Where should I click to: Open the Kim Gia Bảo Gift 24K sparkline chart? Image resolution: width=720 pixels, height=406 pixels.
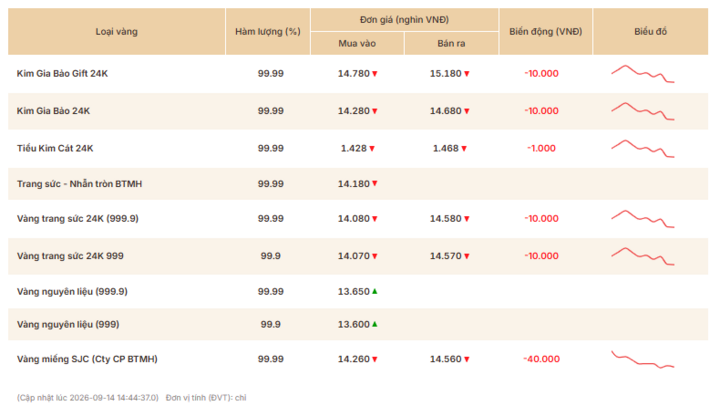tap(642, 74)
